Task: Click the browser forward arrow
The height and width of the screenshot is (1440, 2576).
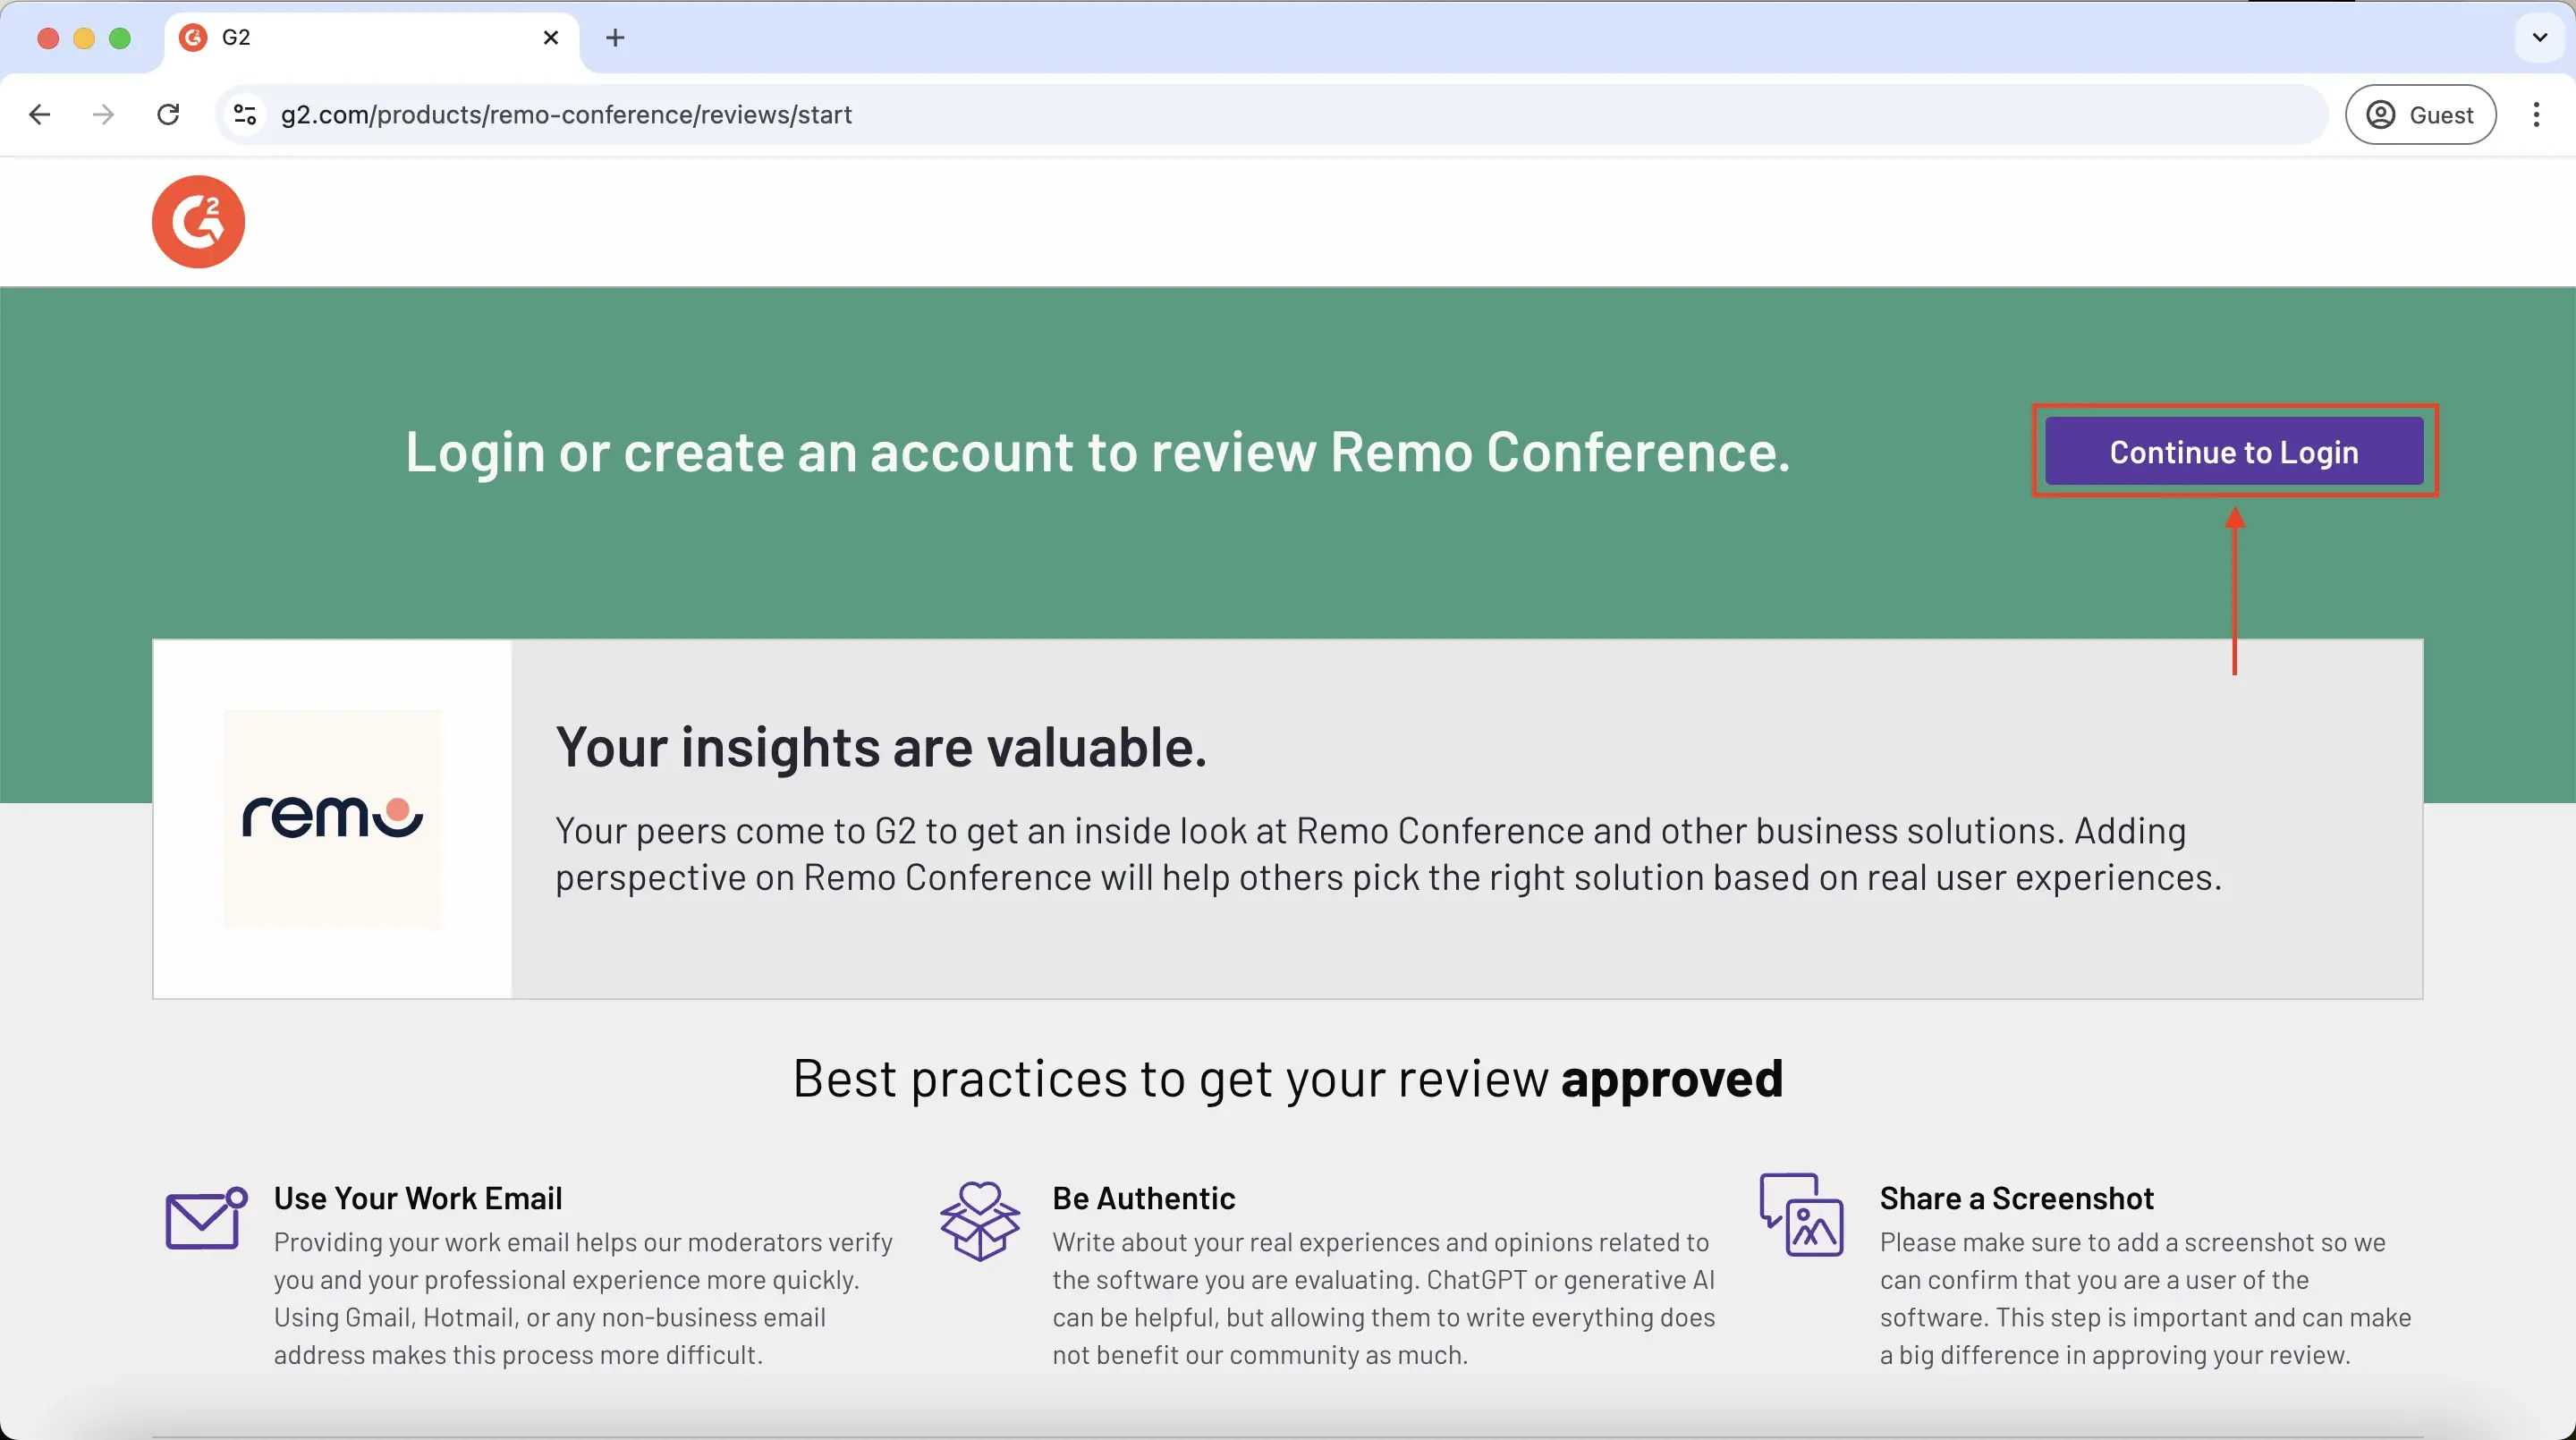Action: click(x=103, y=115)
